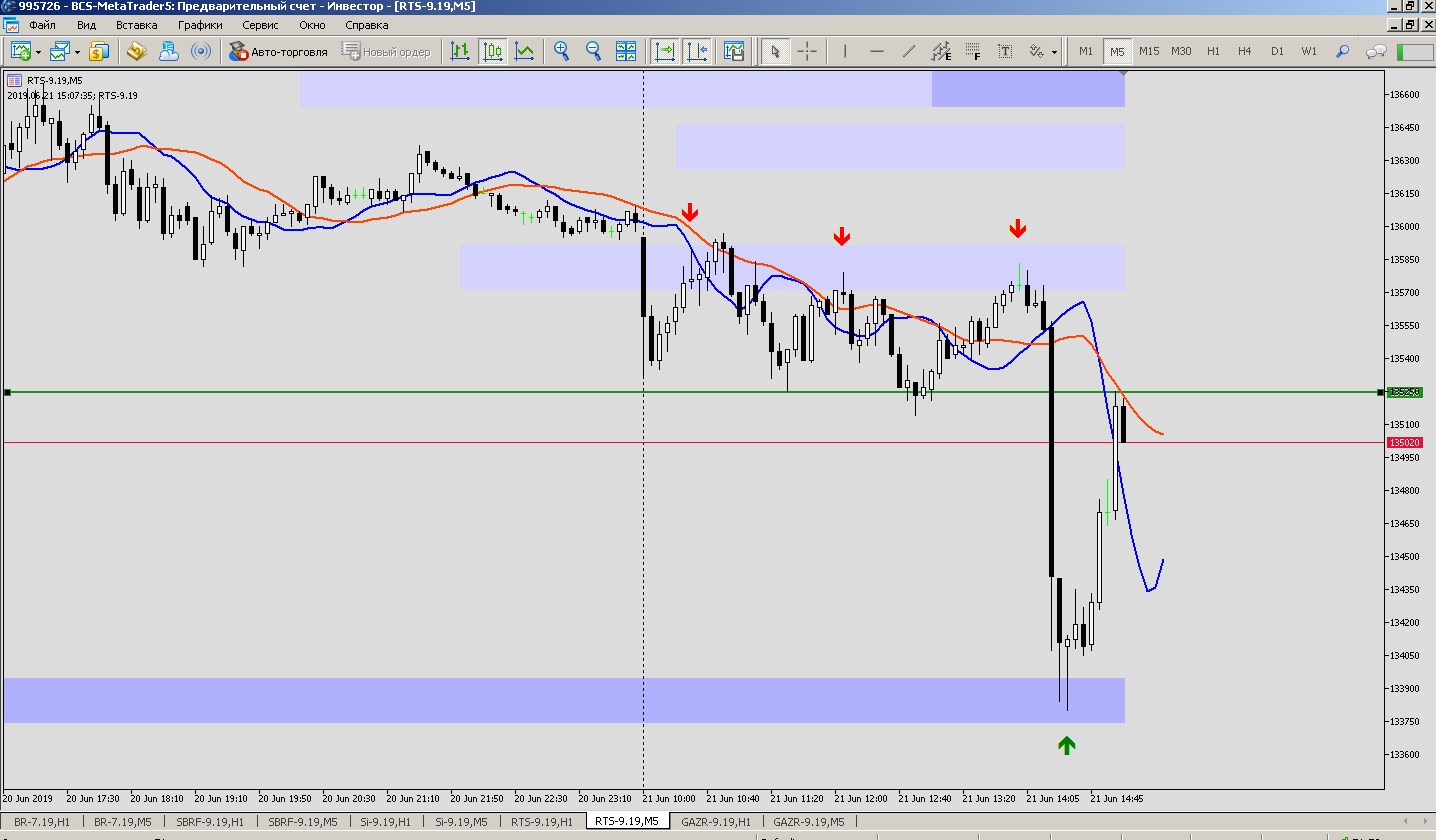Viewport: 1436px width, 840px height.
Task: Set timeframe to D1
Action: click(1277, 51)
